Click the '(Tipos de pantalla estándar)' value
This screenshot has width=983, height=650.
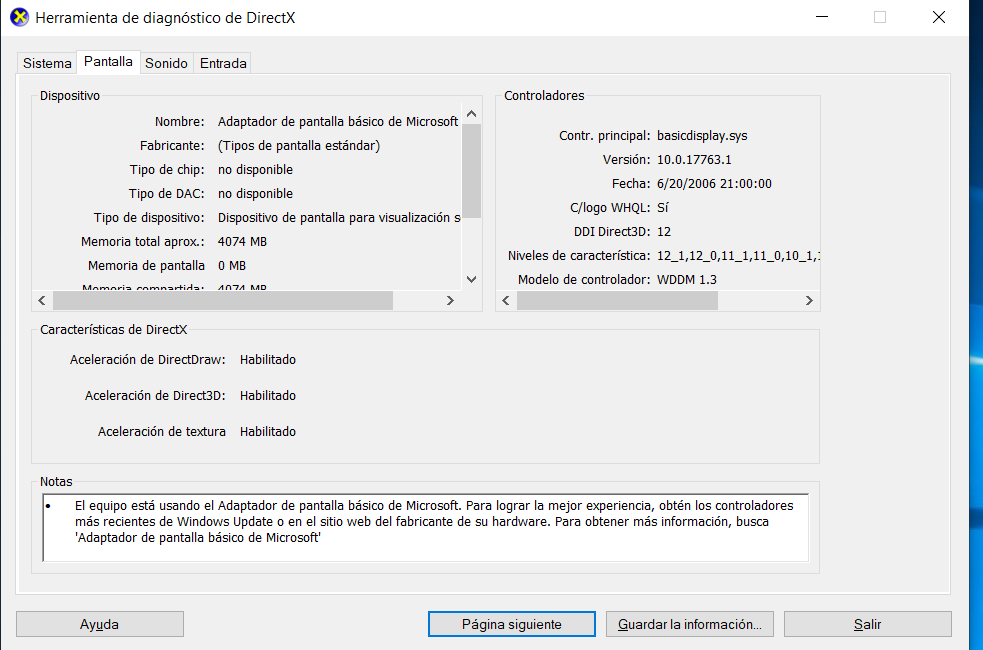(x=299, y=145)
